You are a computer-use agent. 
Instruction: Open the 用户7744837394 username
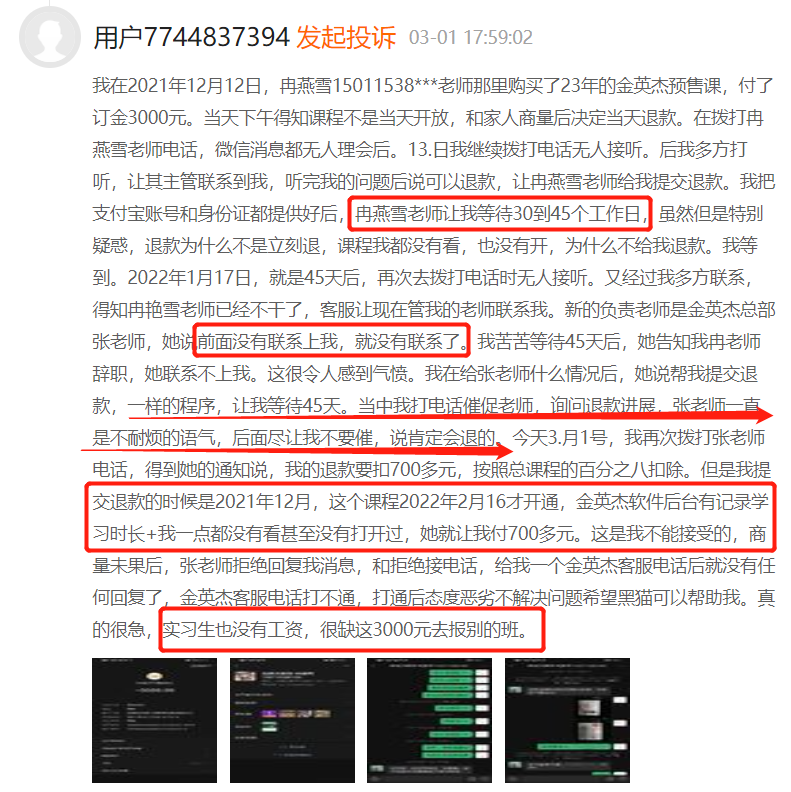click(x=191, y=37)
